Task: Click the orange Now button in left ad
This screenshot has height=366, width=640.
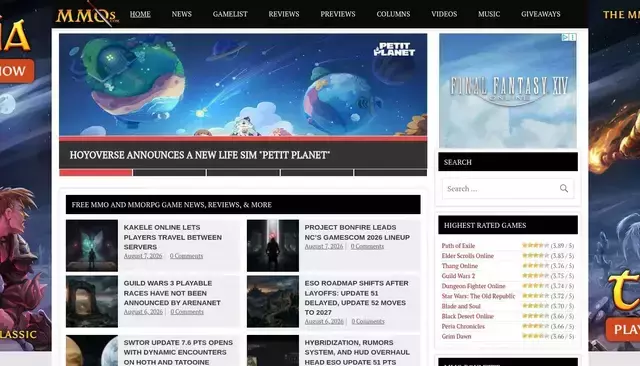Action: tap(16, 71)
